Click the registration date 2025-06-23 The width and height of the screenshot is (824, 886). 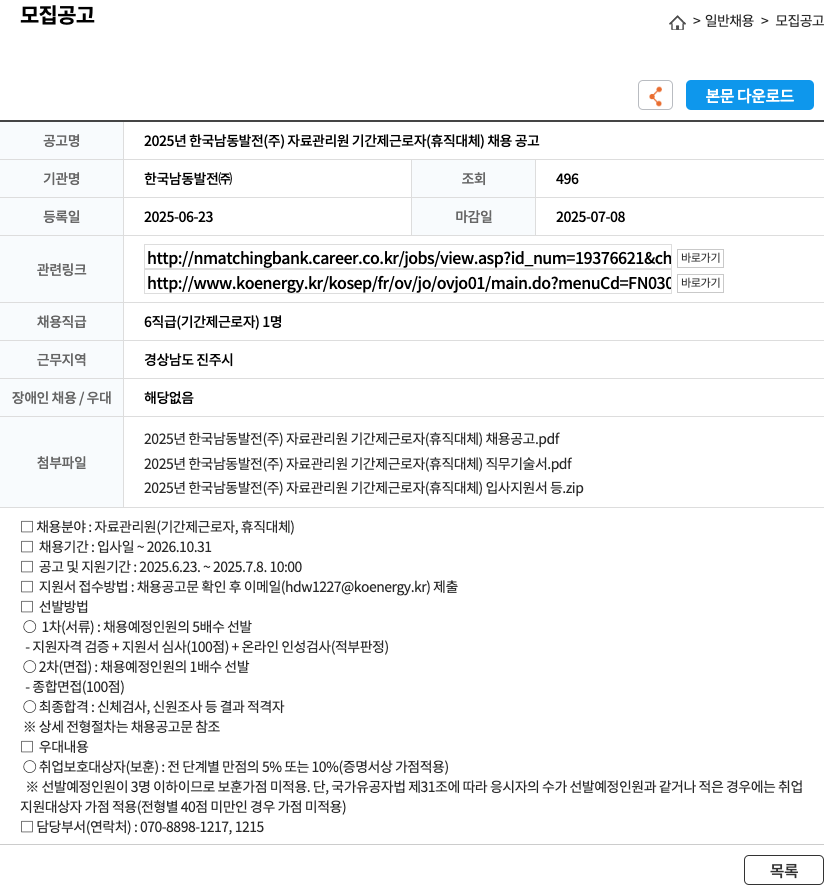[x=179, y=217]
